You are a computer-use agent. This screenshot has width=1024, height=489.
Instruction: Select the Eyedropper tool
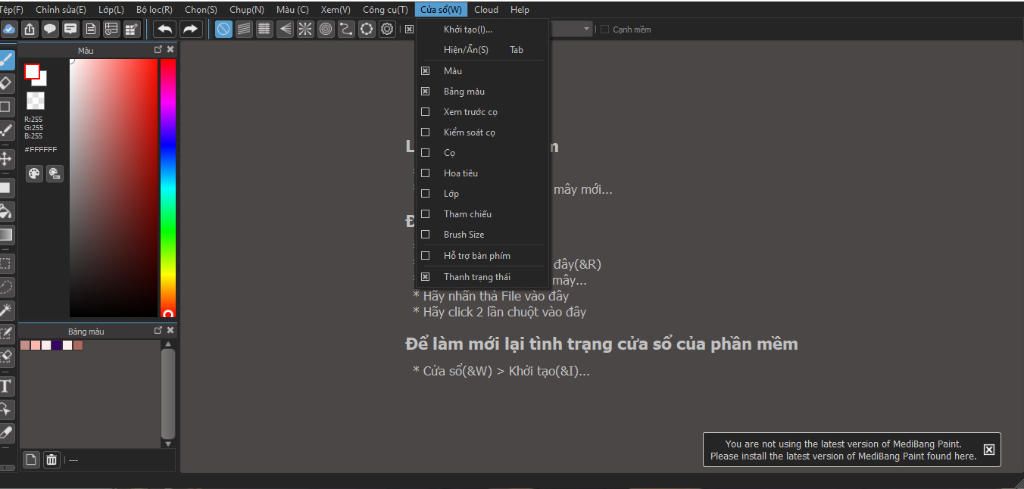[6, 432]
